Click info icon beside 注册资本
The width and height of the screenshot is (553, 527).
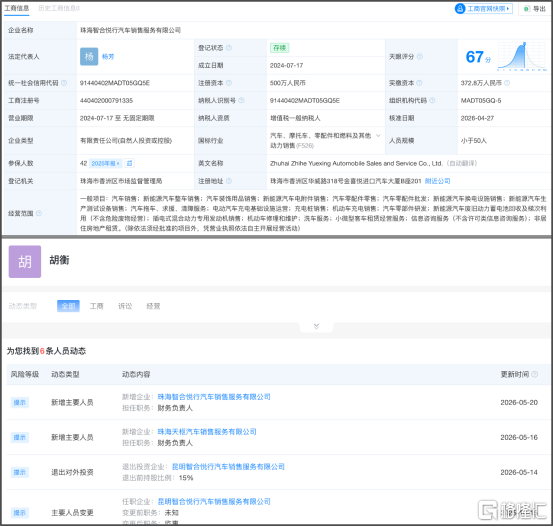click(229, 83)
